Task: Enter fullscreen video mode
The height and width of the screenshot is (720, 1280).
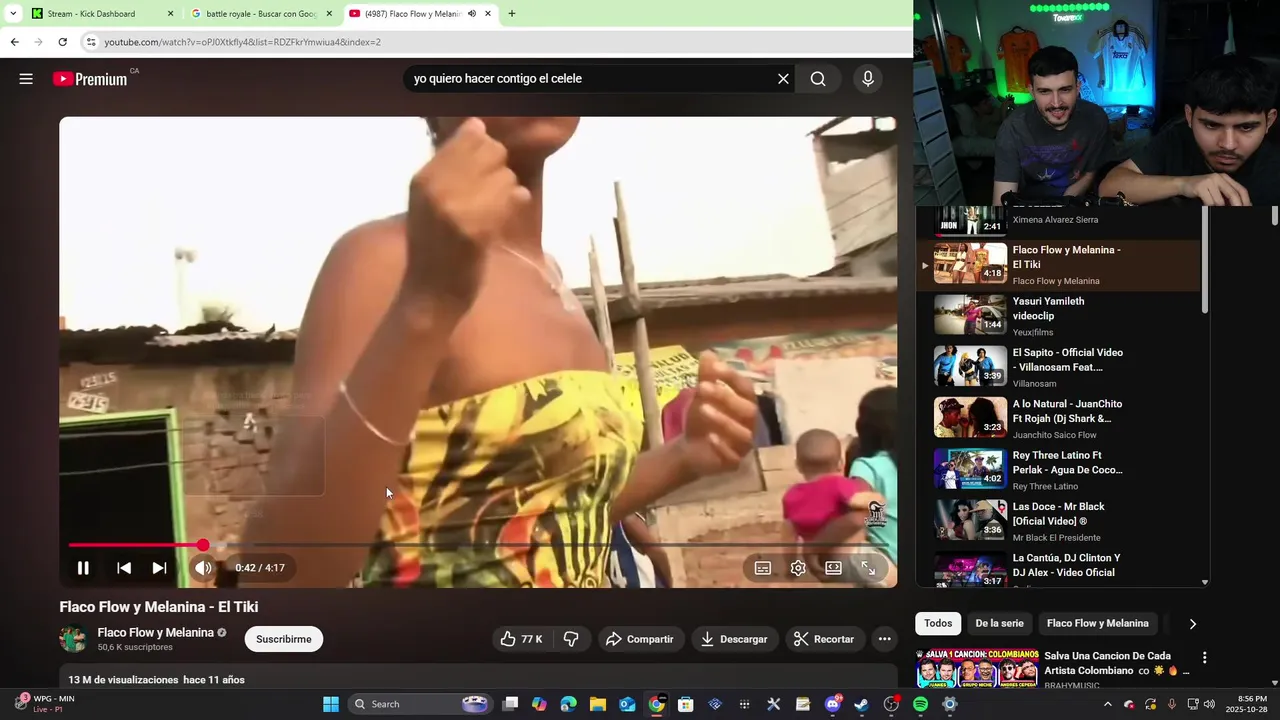Action: click(x=868, y=568)
